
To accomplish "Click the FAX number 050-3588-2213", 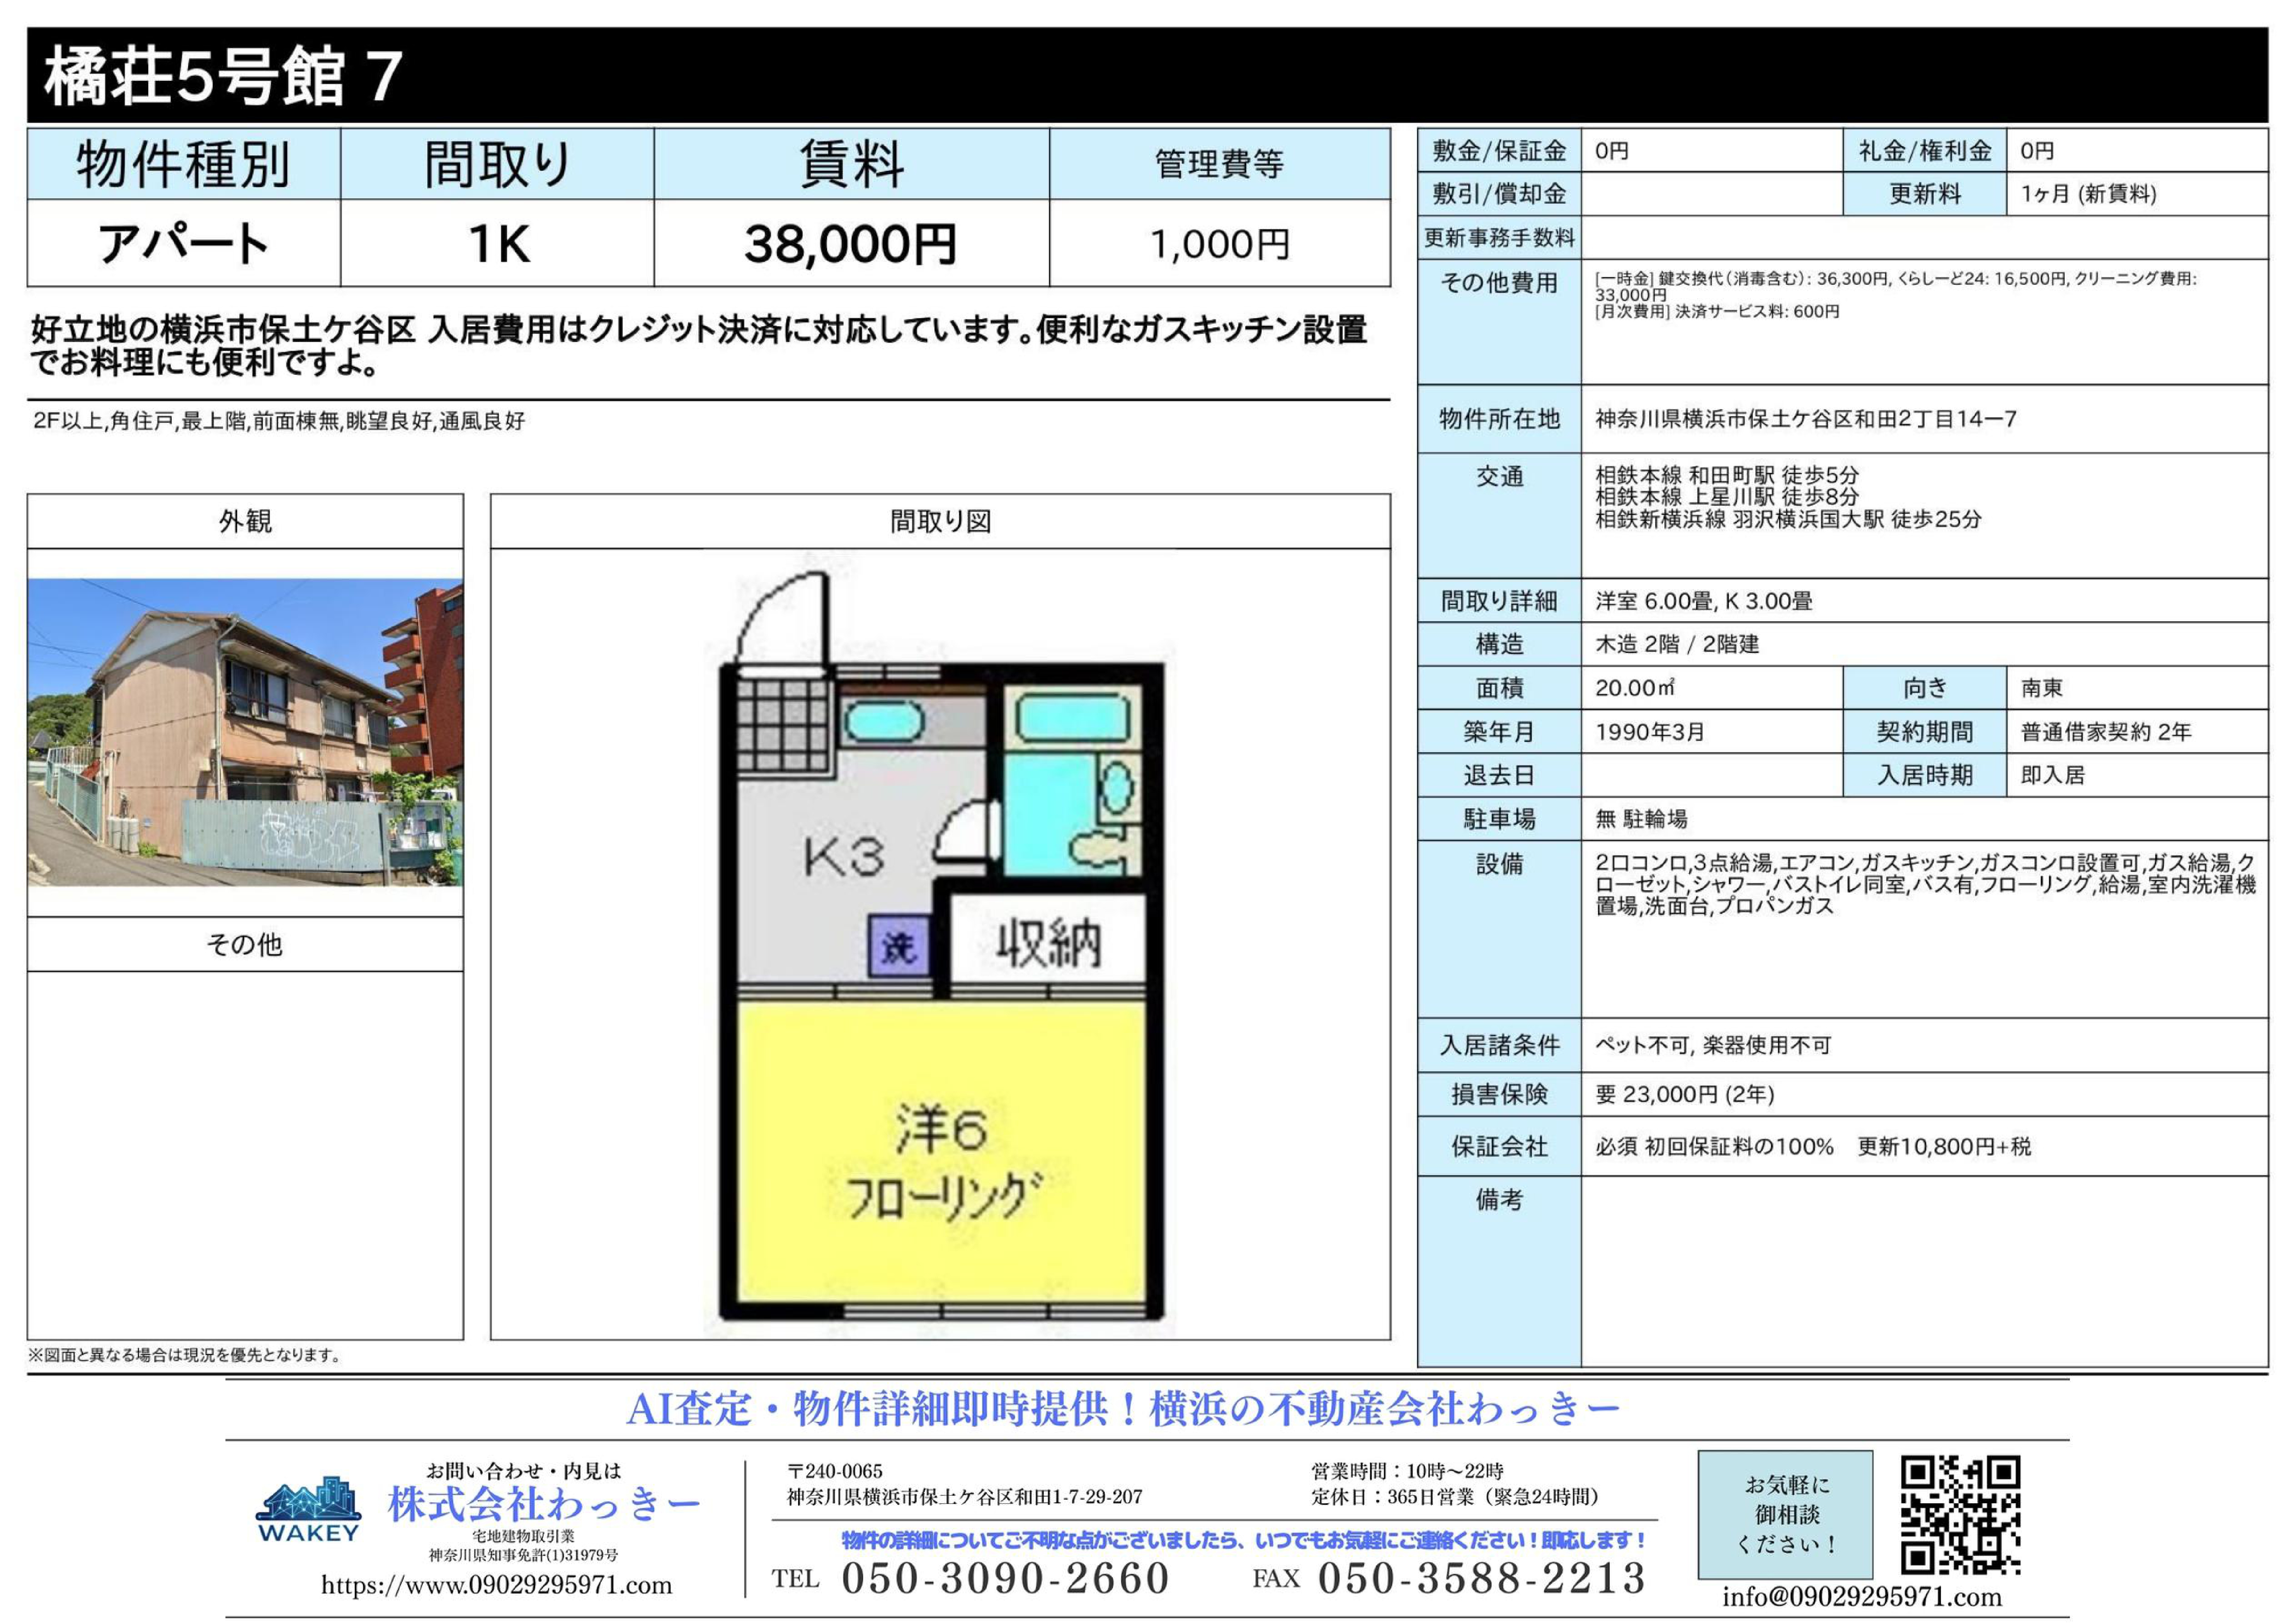I will coord(1480,1578).
